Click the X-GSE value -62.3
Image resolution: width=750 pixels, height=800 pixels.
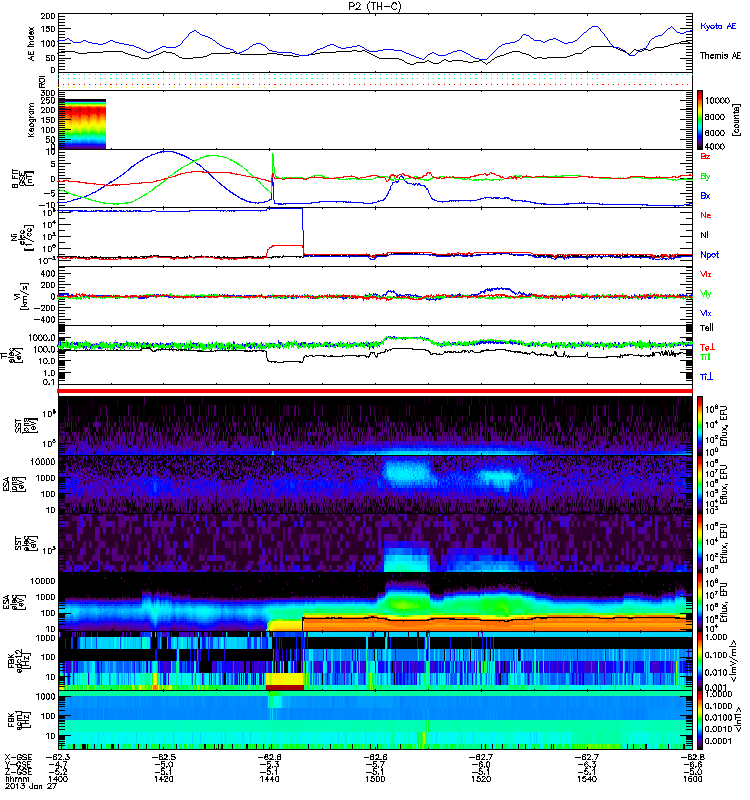57,757
